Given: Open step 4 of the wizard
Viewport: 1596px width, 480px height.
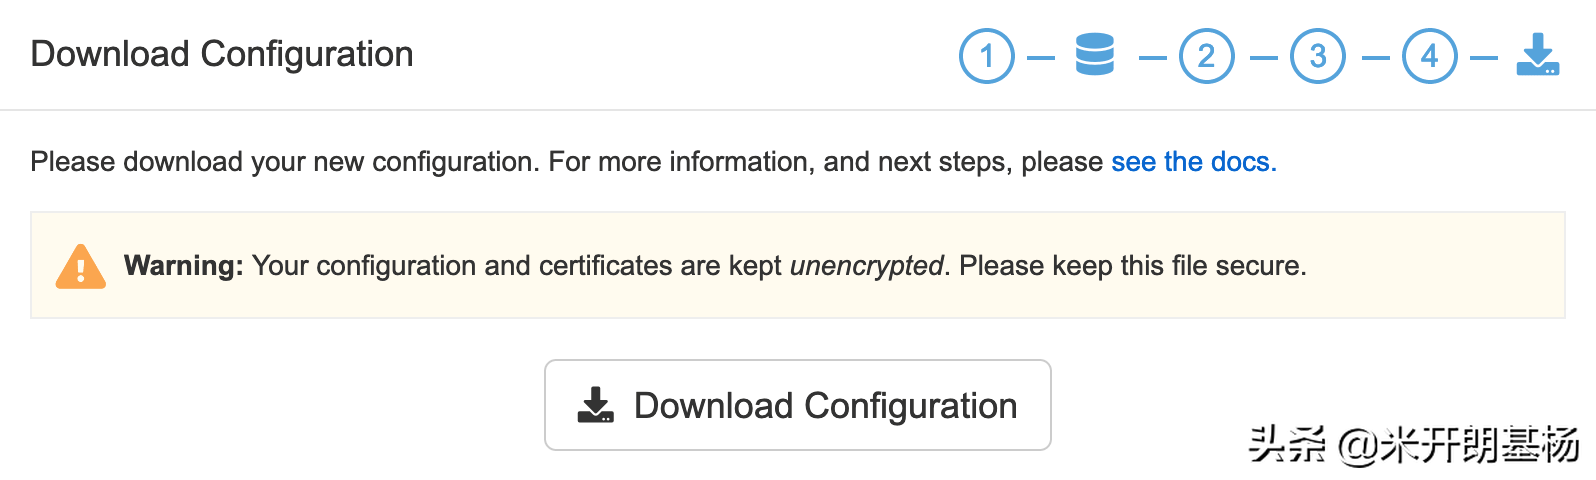Looking at the screenshot, I should (1429, 56).
